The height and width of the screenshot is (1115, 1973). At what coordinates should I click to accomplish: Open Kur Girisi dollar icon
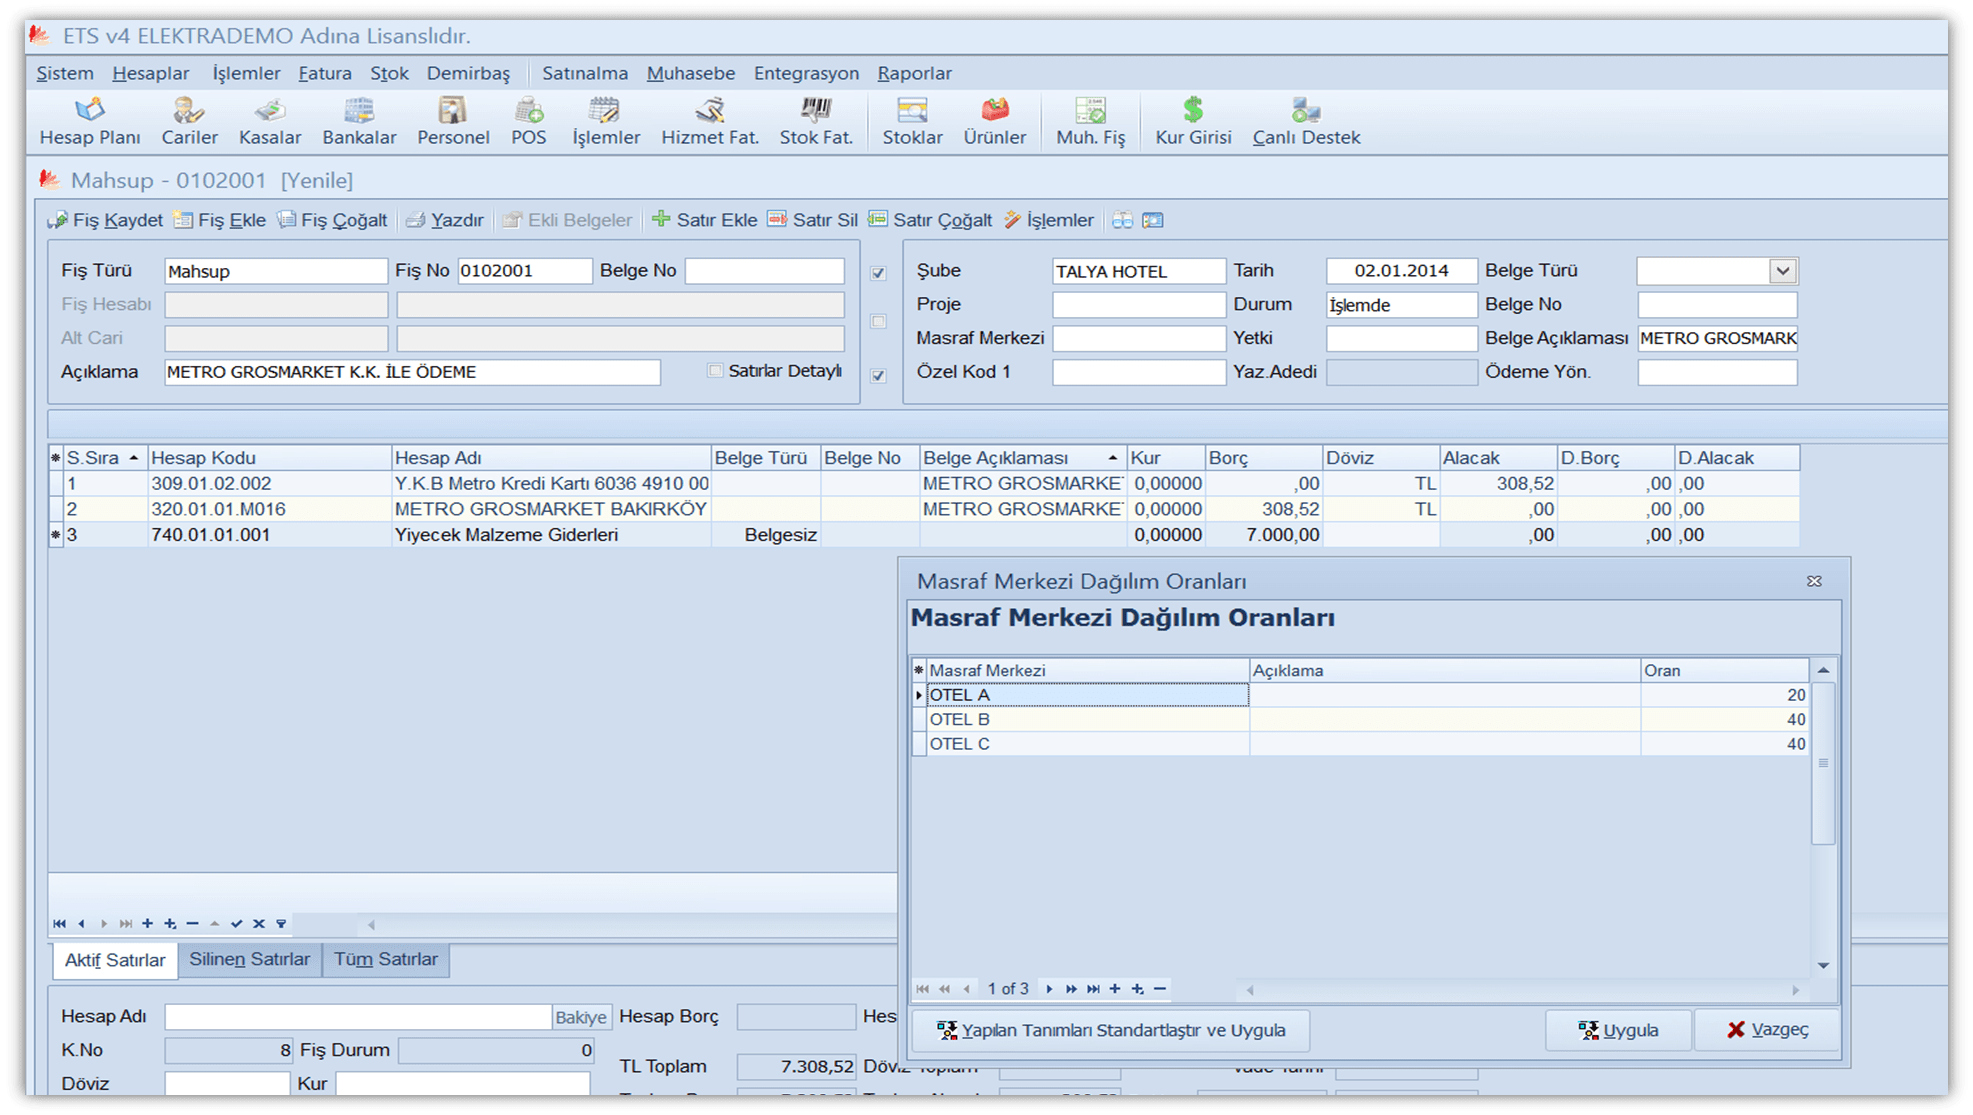pos(1193,122)
